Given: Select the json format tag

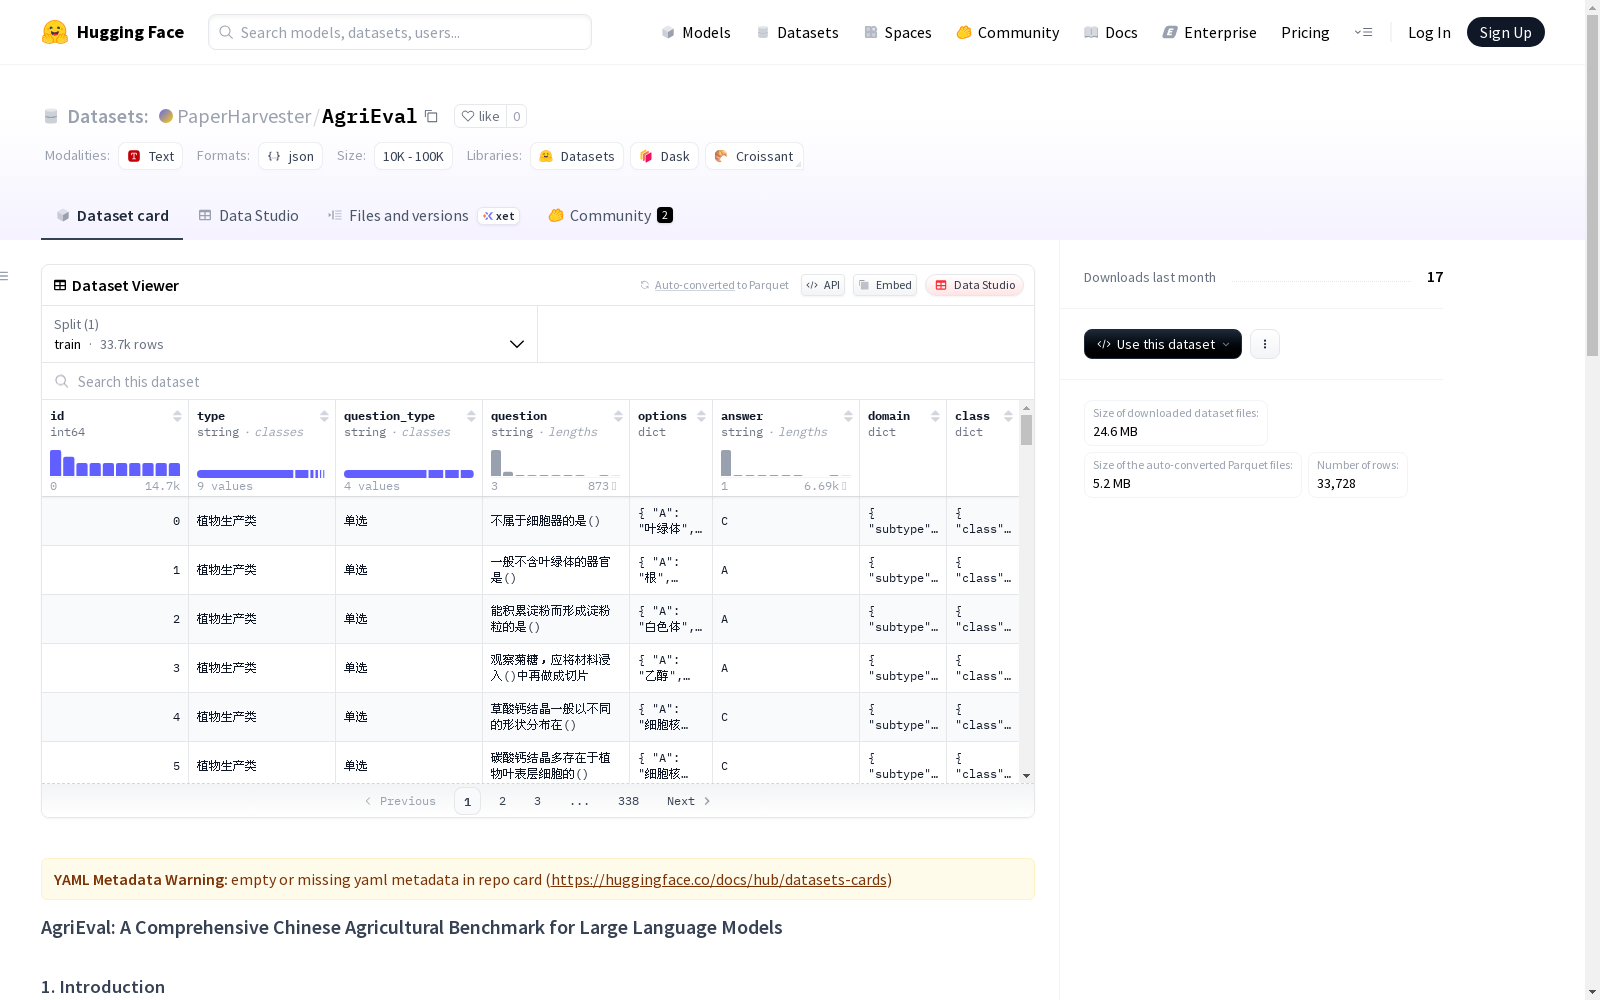Looking at the screenshot, I should pos(291,156).
